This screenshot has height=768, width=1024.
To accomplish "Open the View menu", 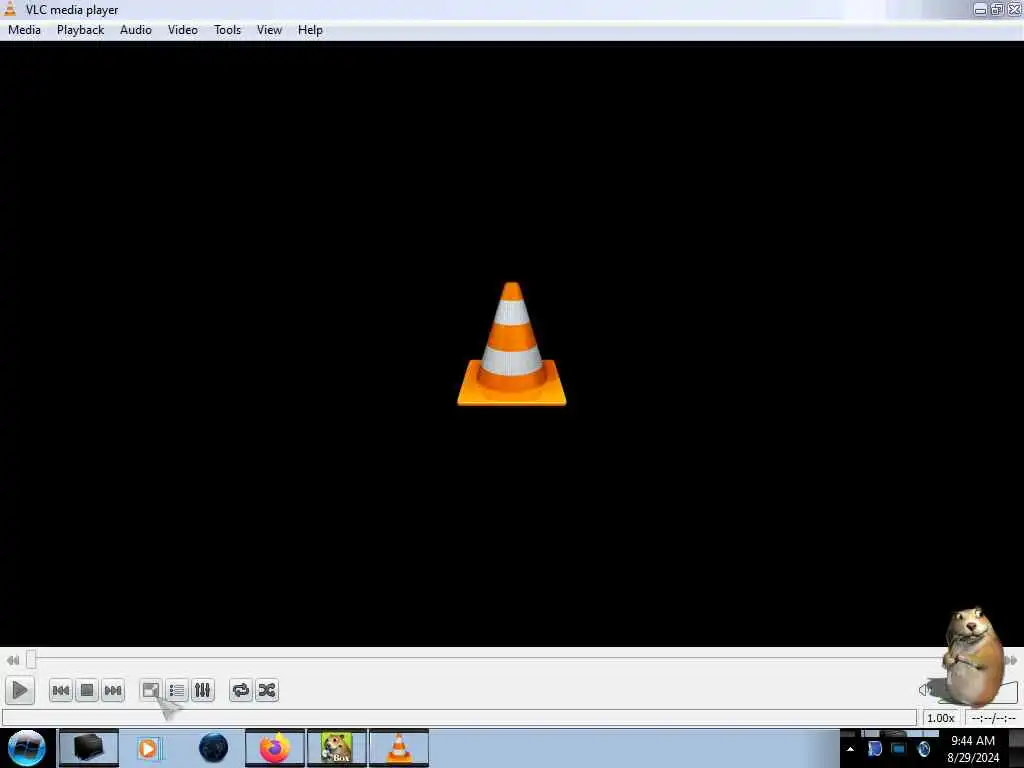I will coord(269,30).
